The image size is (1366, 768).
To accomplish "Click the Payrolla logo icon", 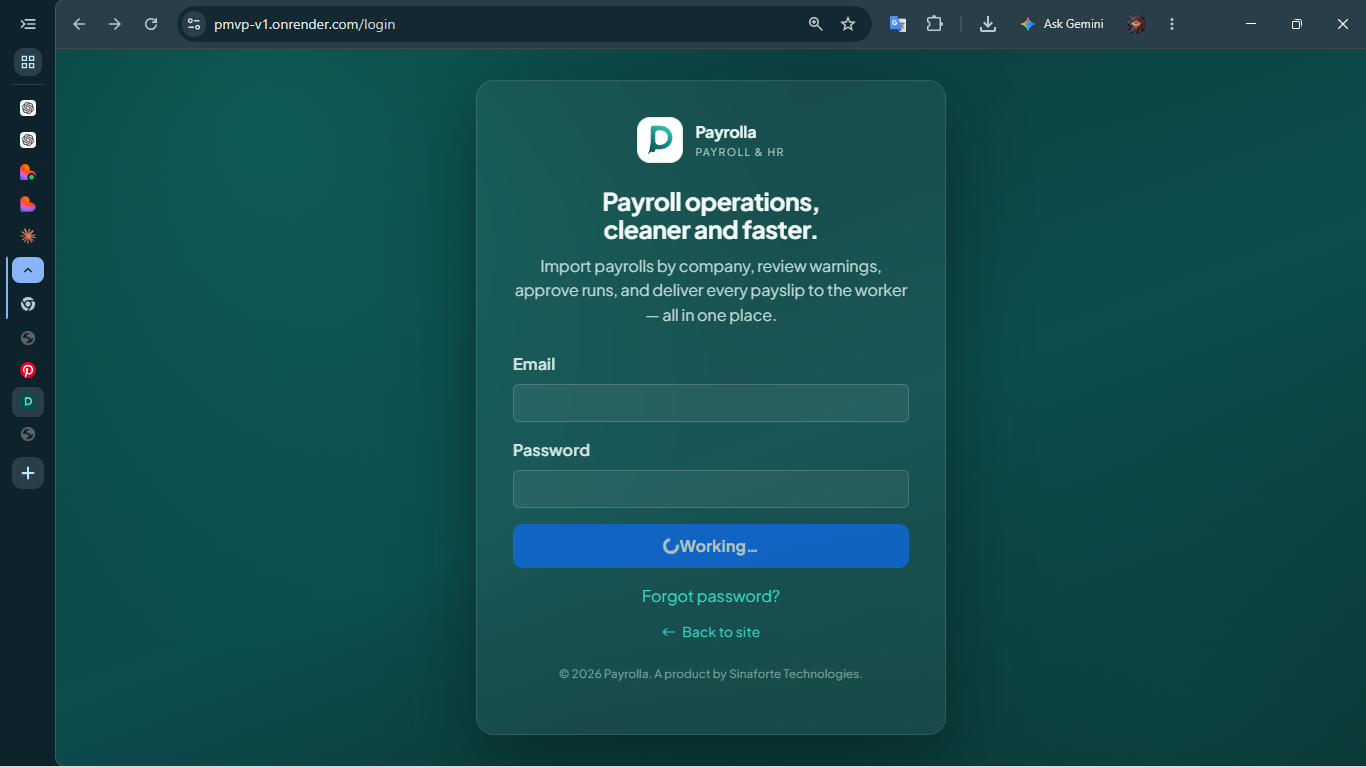I will coord(660,140).
